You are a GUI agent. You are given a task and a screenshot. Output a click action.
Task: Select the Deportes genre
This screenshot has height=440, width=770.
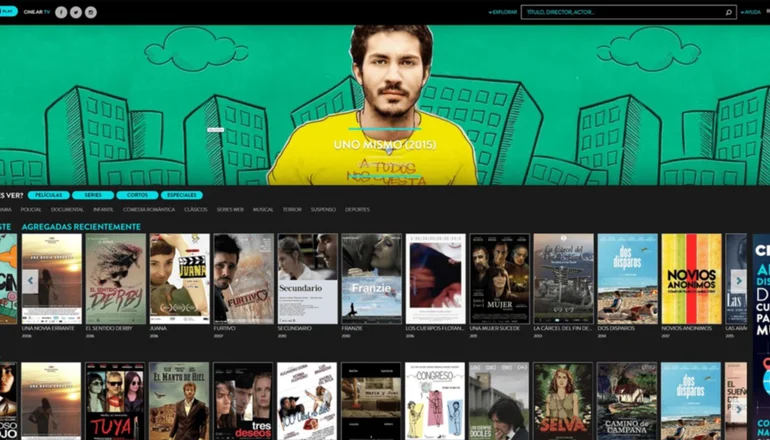(x=357, y=210)
